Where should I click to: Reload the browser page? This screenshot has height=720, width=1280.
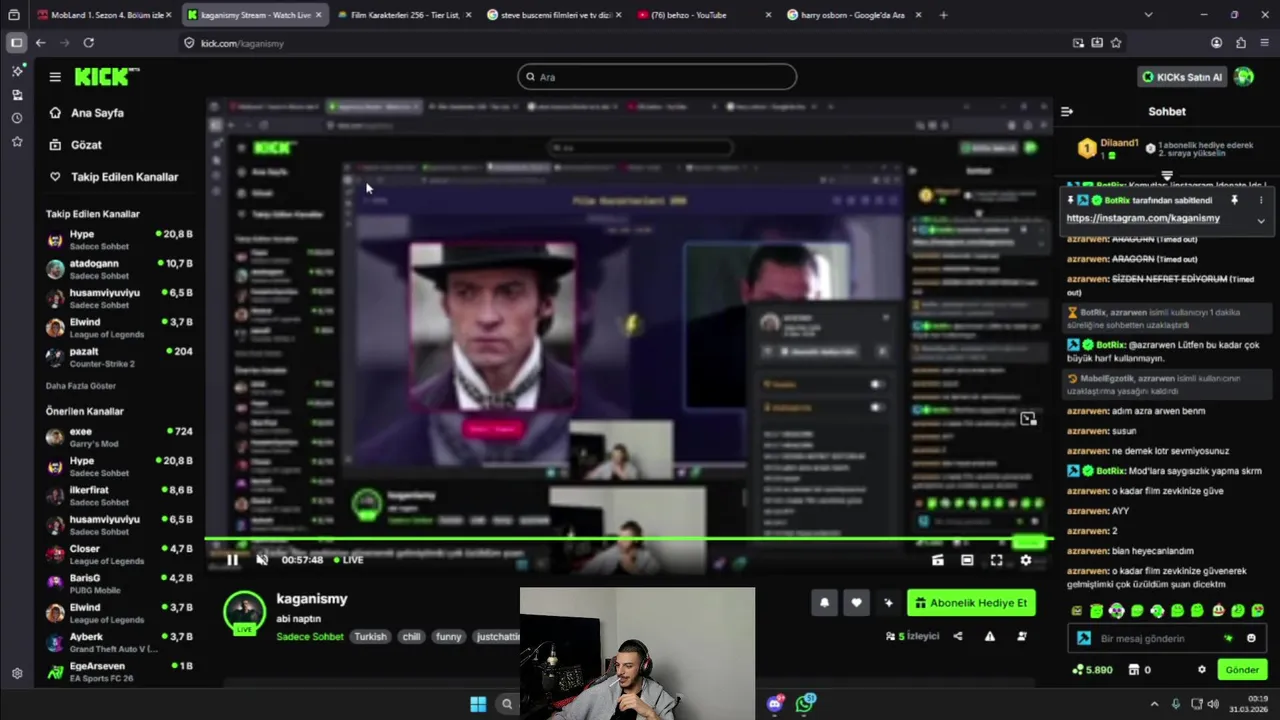pos(88,43)
